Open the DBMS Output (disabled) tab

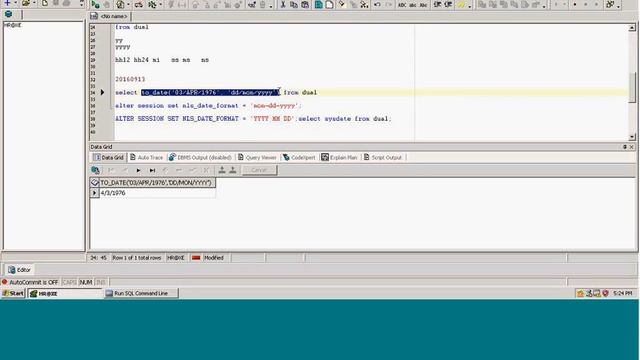200,158
